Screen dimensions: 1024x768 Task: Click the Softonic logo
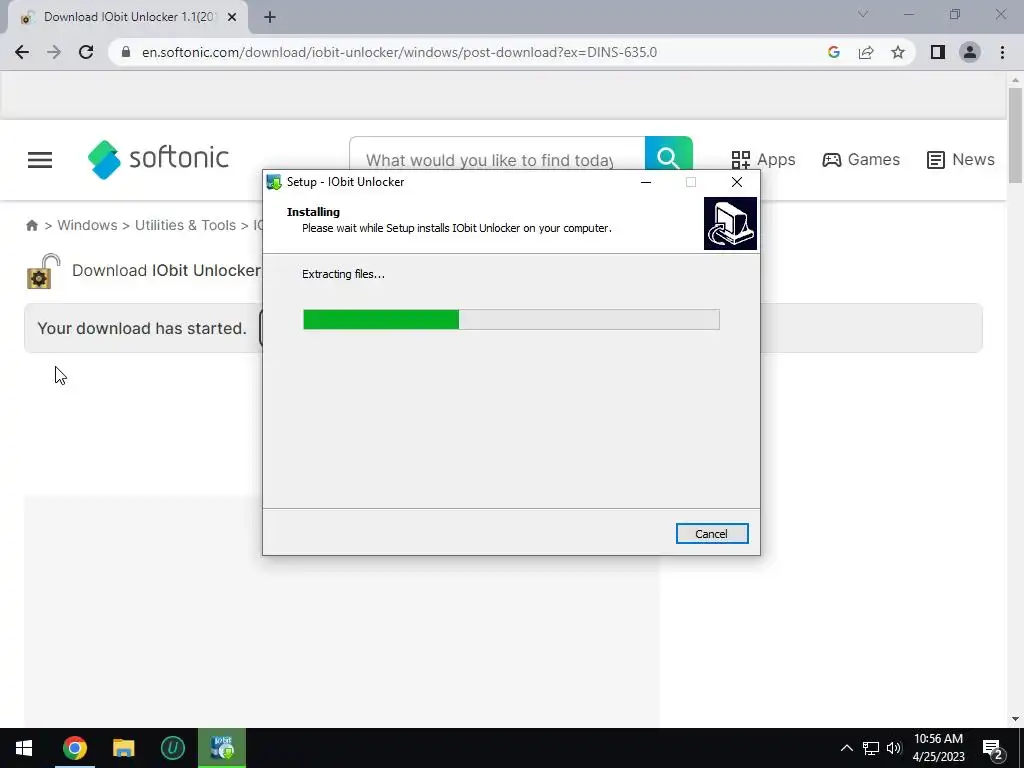[159, 159]
